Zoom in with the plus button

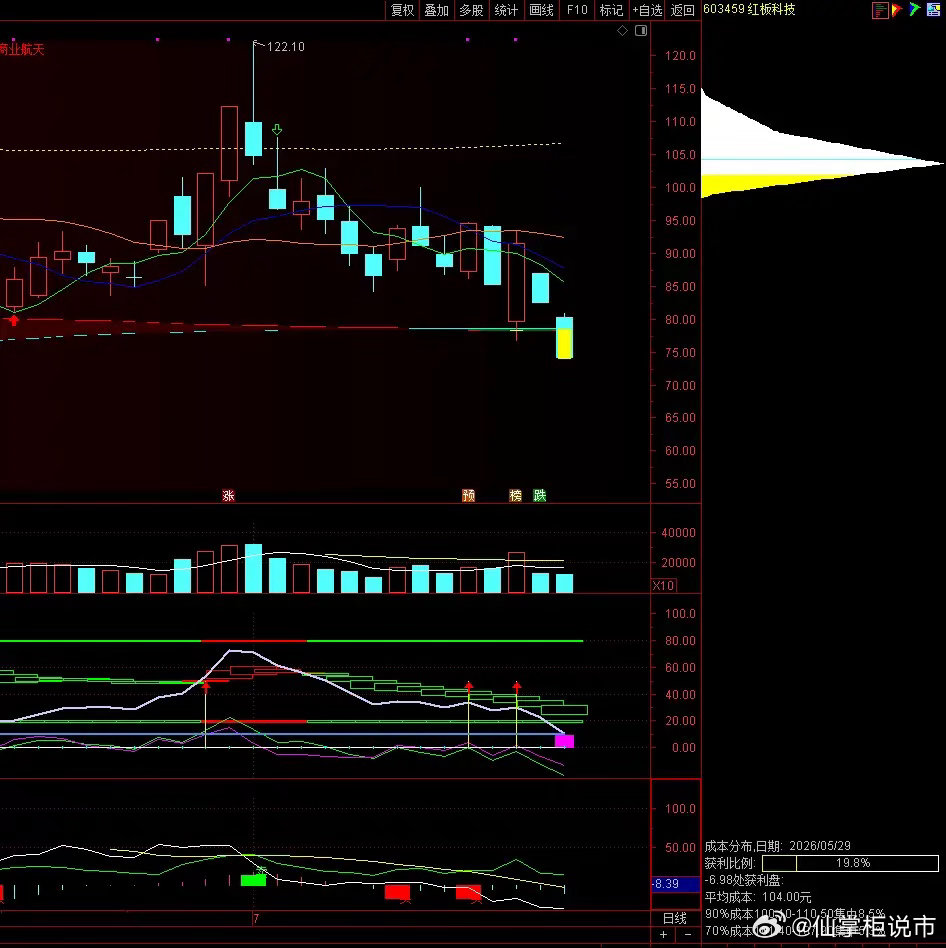(663, 934)
